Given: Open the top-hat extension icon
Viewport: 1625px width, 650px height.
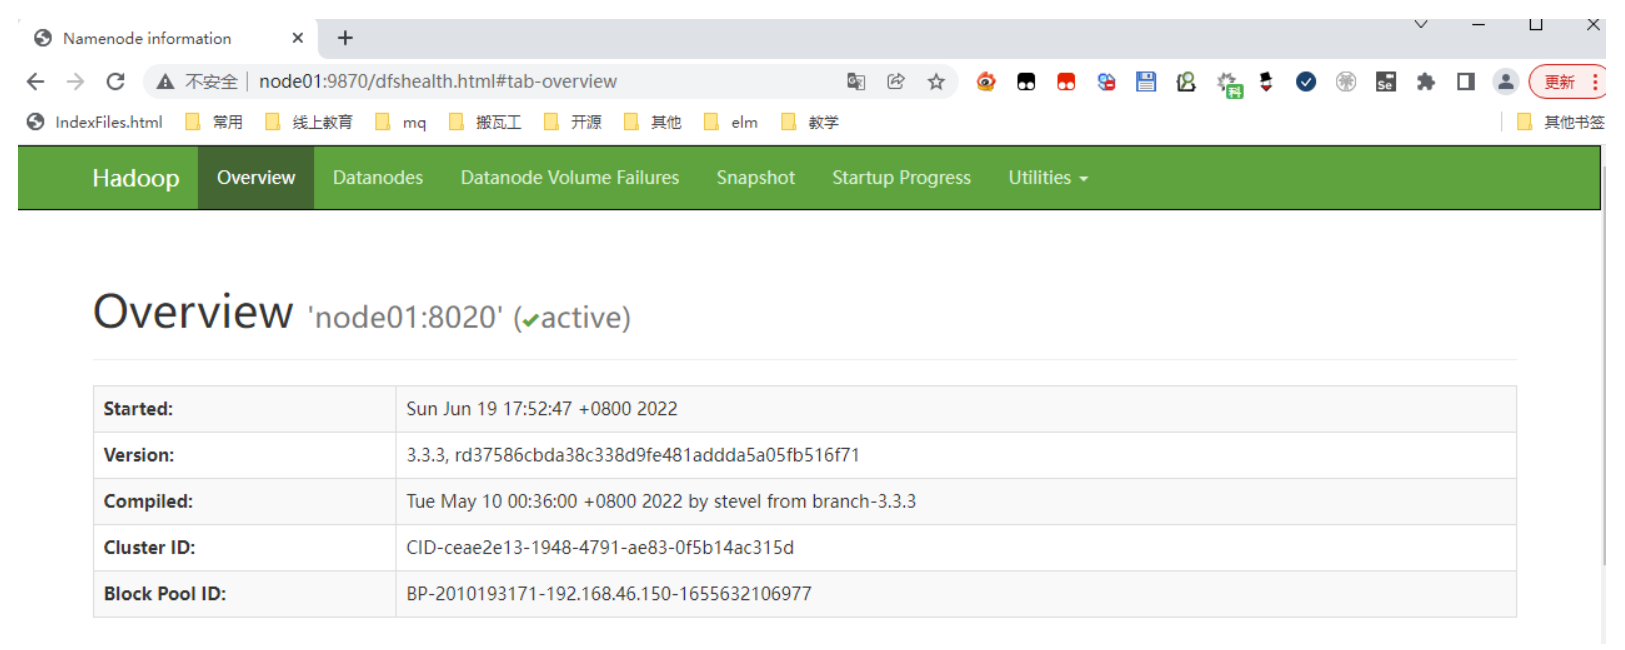Looking at the screenshot, I should pos(1266,82).
